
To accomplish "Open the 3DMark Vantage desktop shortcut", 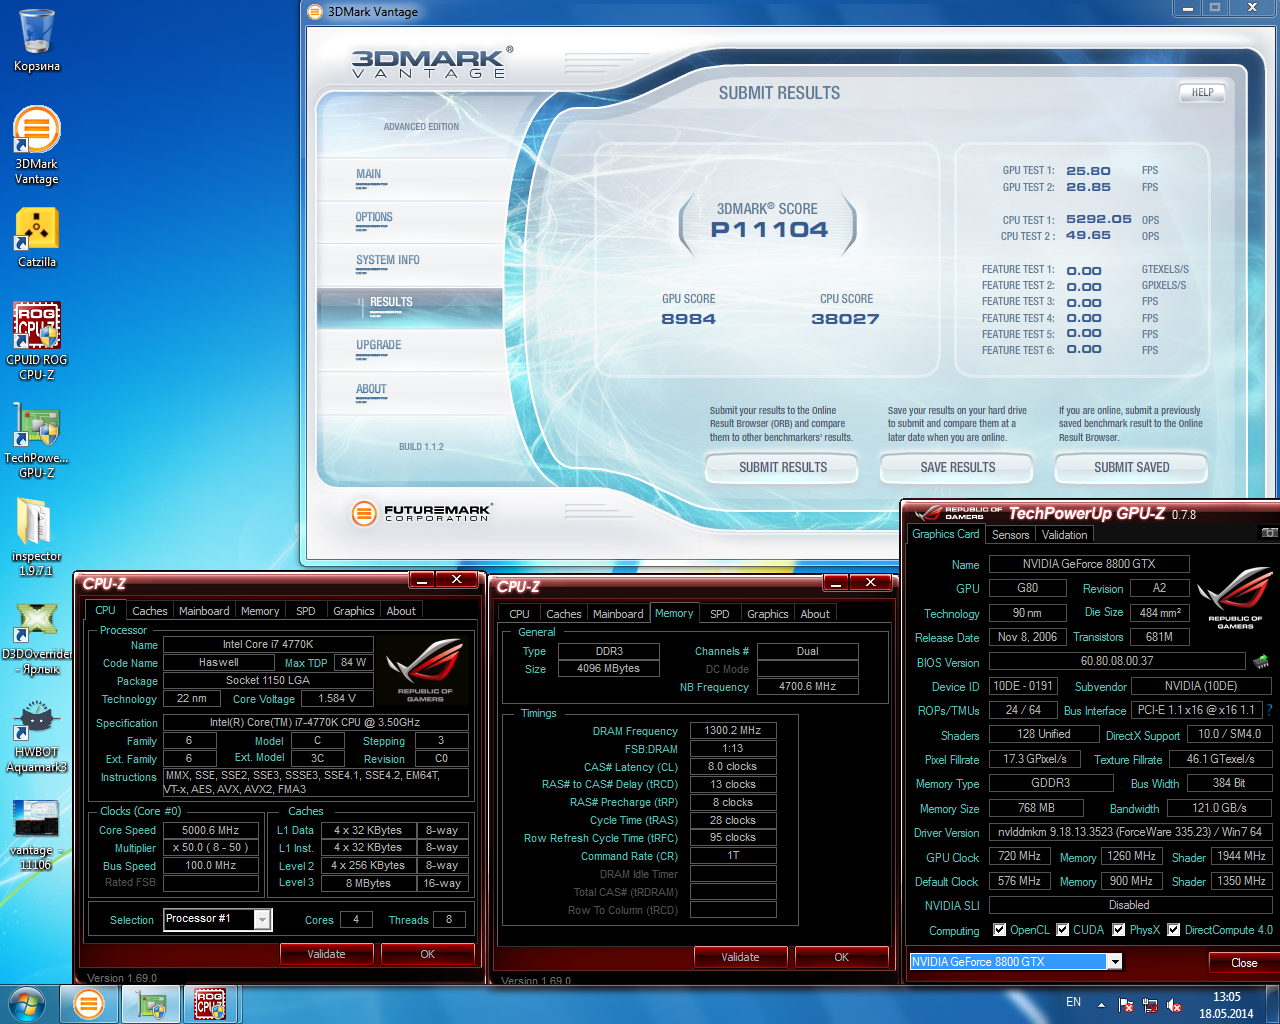I will (37, 145).
